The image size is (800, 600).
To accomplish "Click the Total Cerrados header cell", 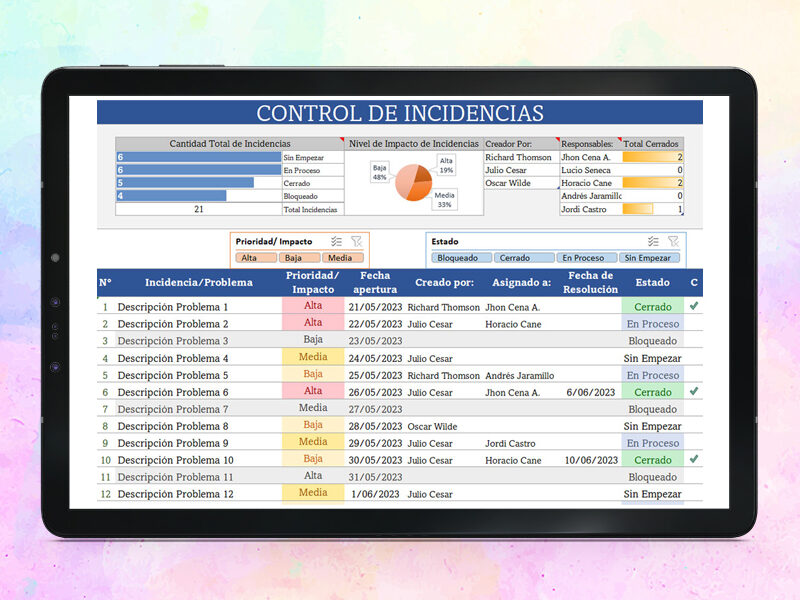I will [x=651, y=143].
